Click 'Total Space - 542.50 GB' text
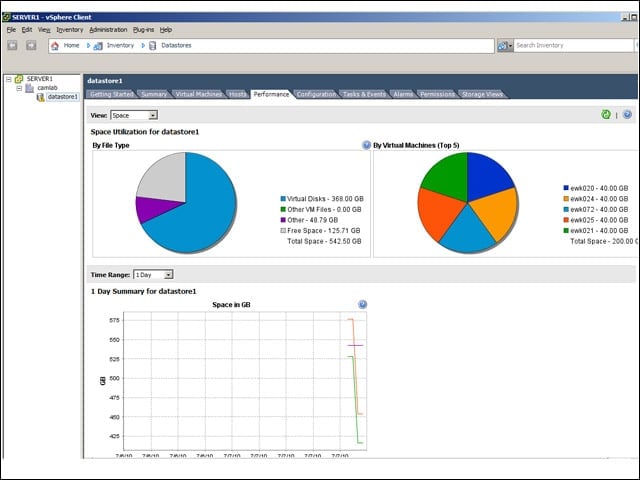 point(324,241)
